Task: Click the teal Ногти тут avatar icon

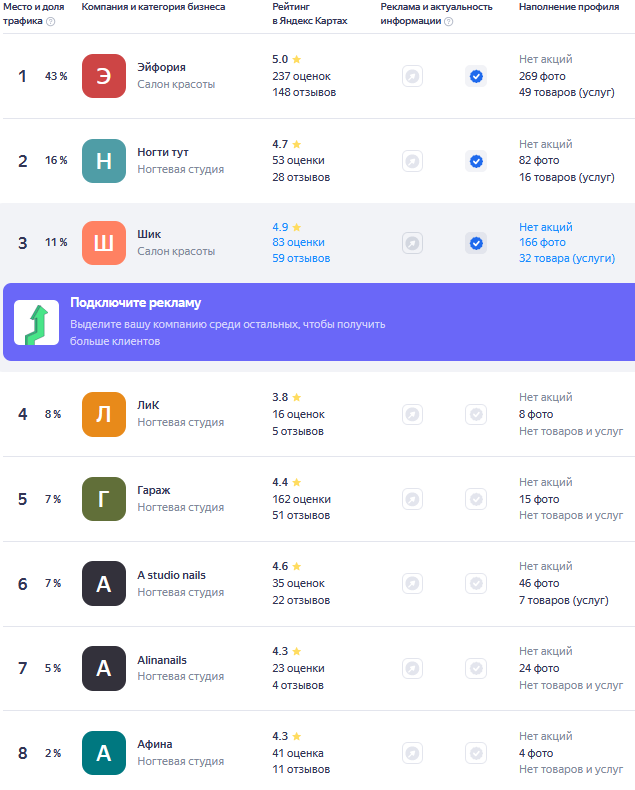Action: pyautogui.click(x=104, y=161)
